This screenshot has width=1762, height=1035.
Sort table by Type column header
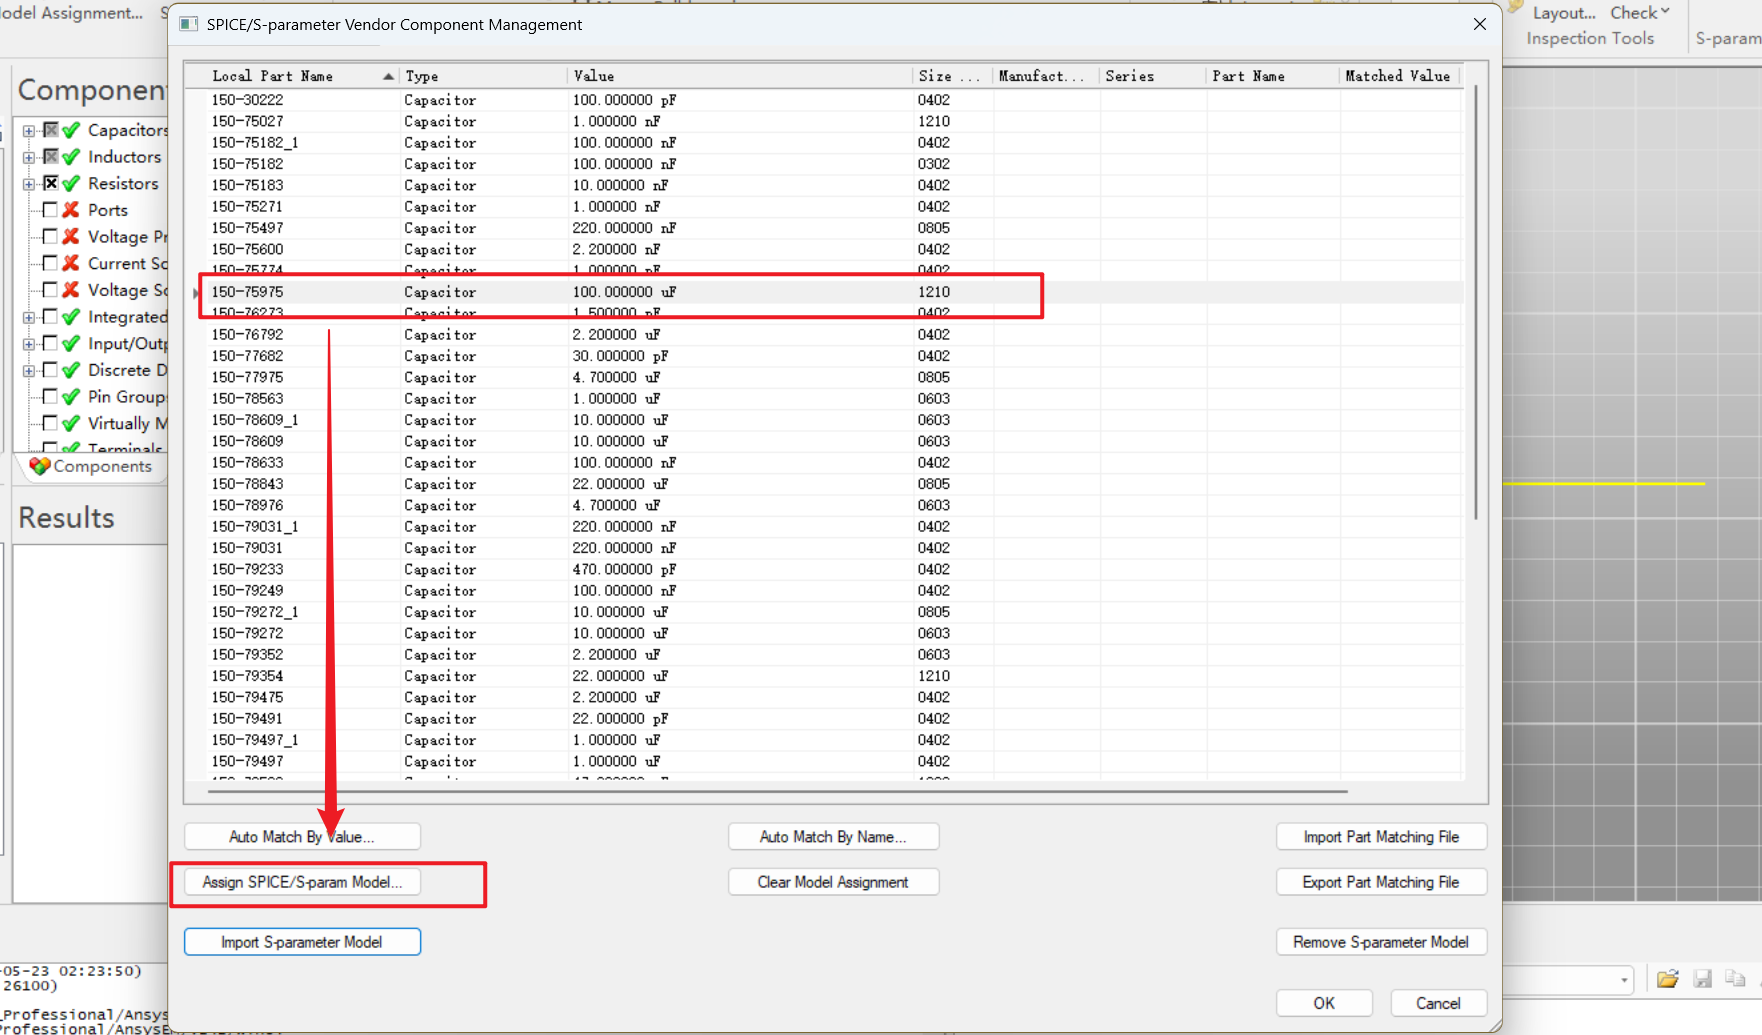[x=482, y=76]
